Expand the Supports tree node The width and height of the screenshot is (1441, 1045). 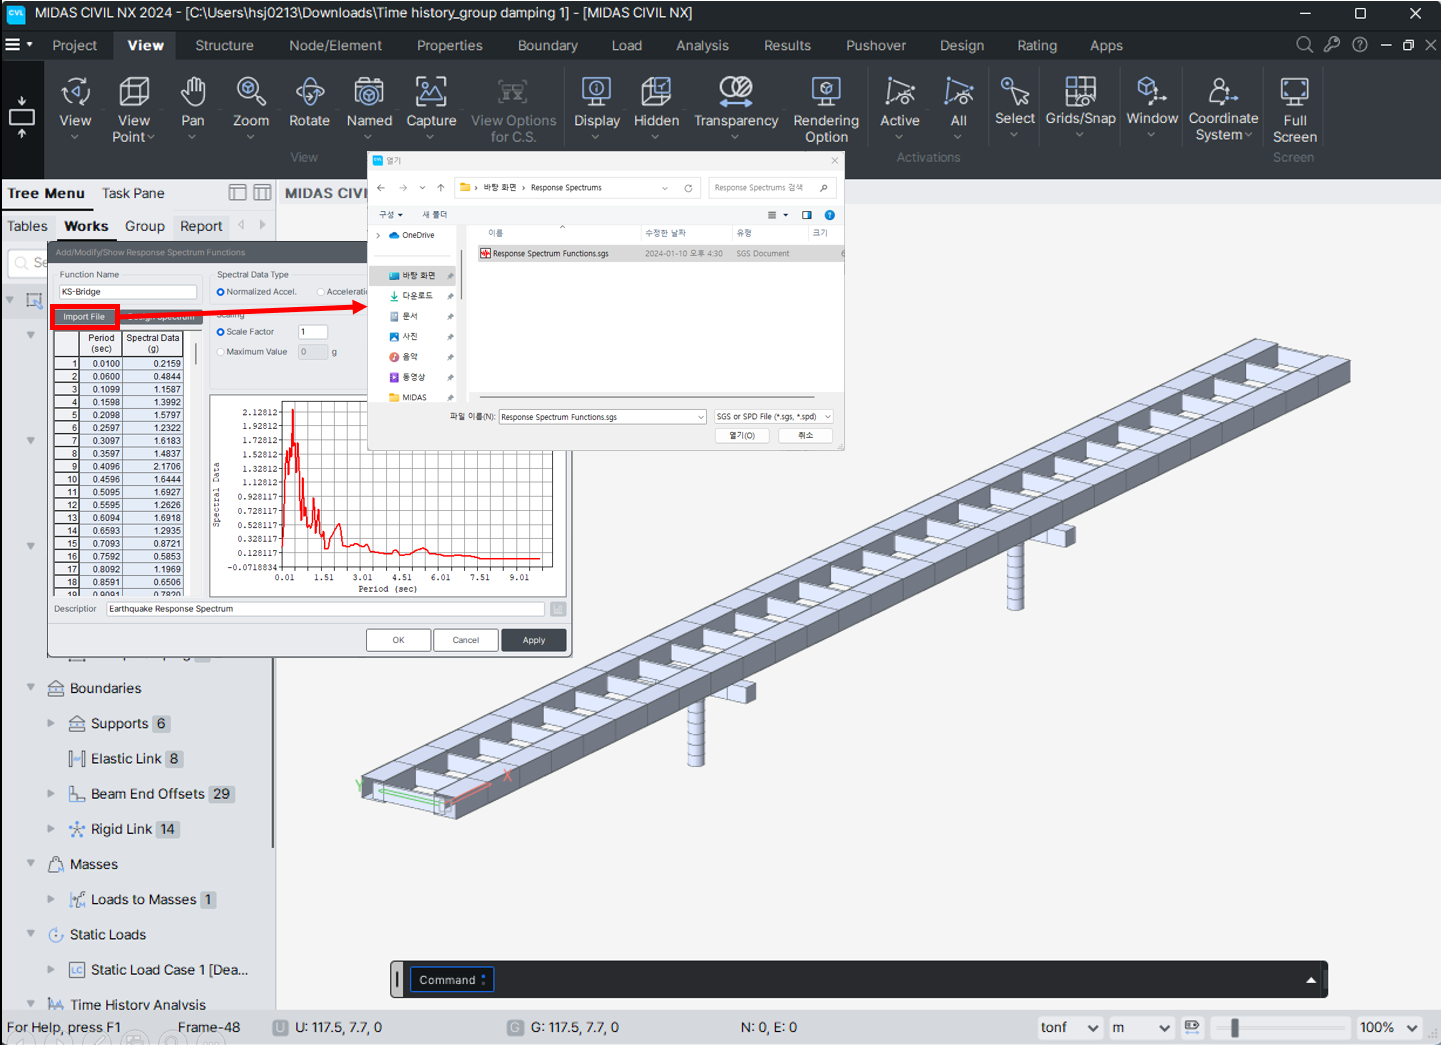click(x=51, y=723)
